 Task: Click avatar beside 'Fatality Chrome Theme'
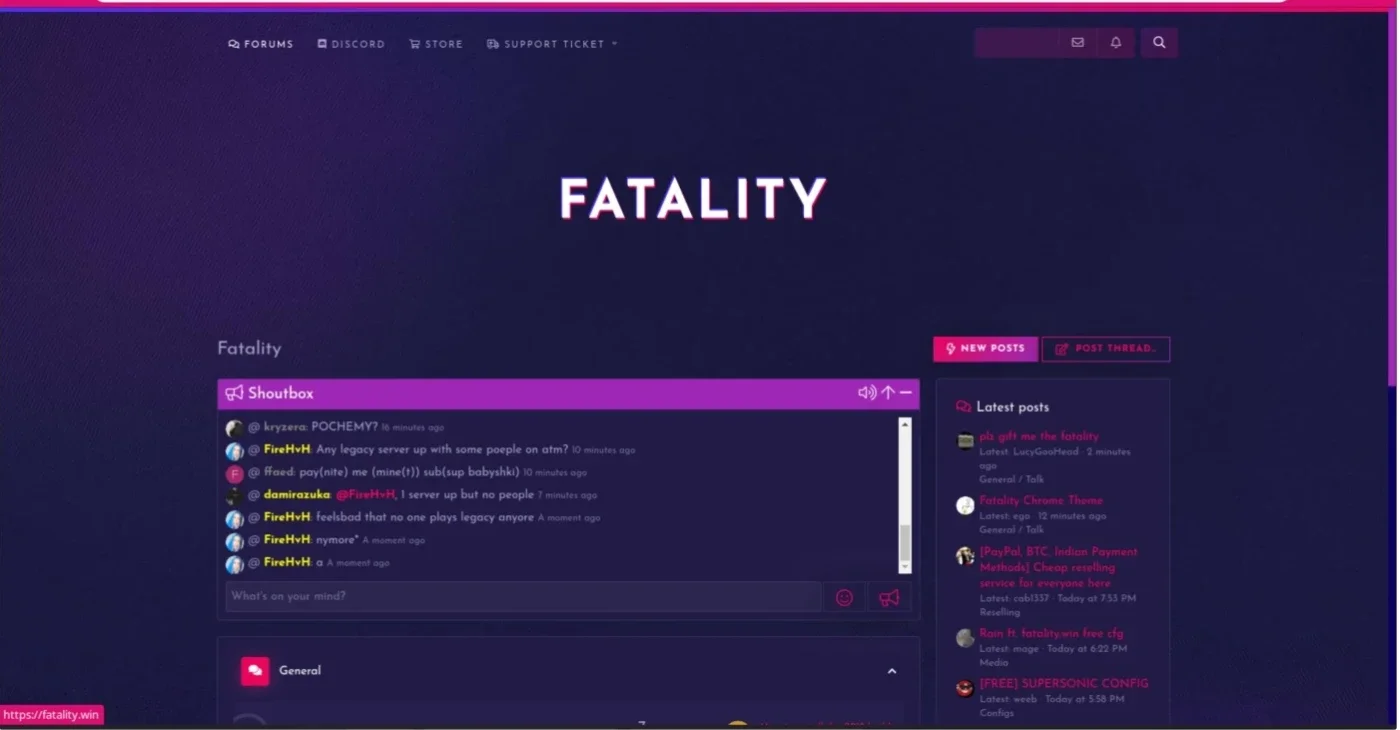[x=965, y=505]
